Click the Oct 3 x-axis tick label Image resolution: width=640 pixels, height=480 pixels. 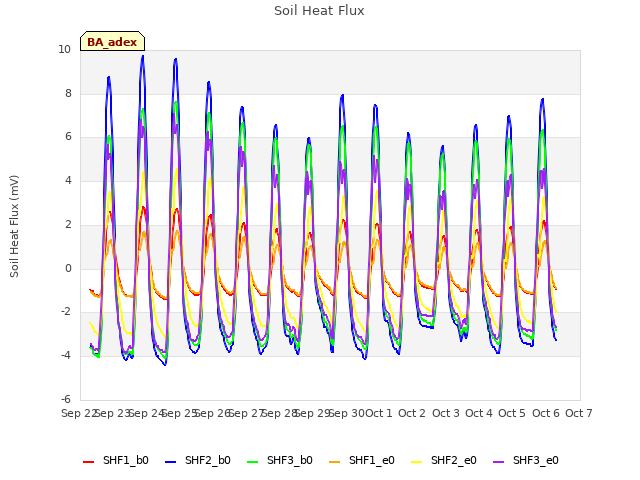(x=446, y=413)
